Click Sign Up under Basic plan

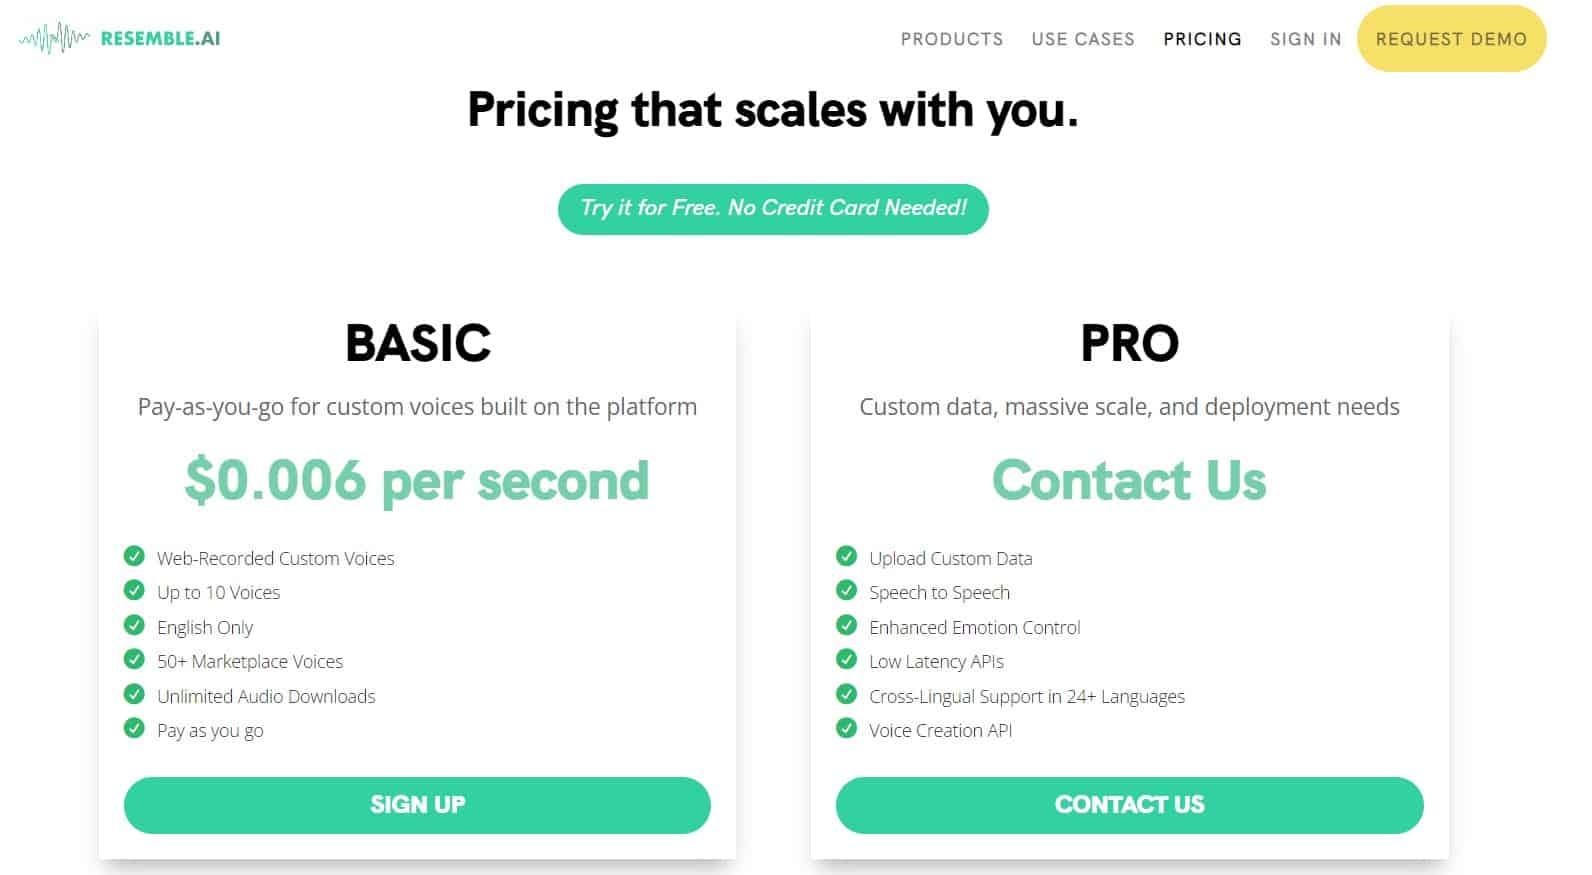(417, 805)
